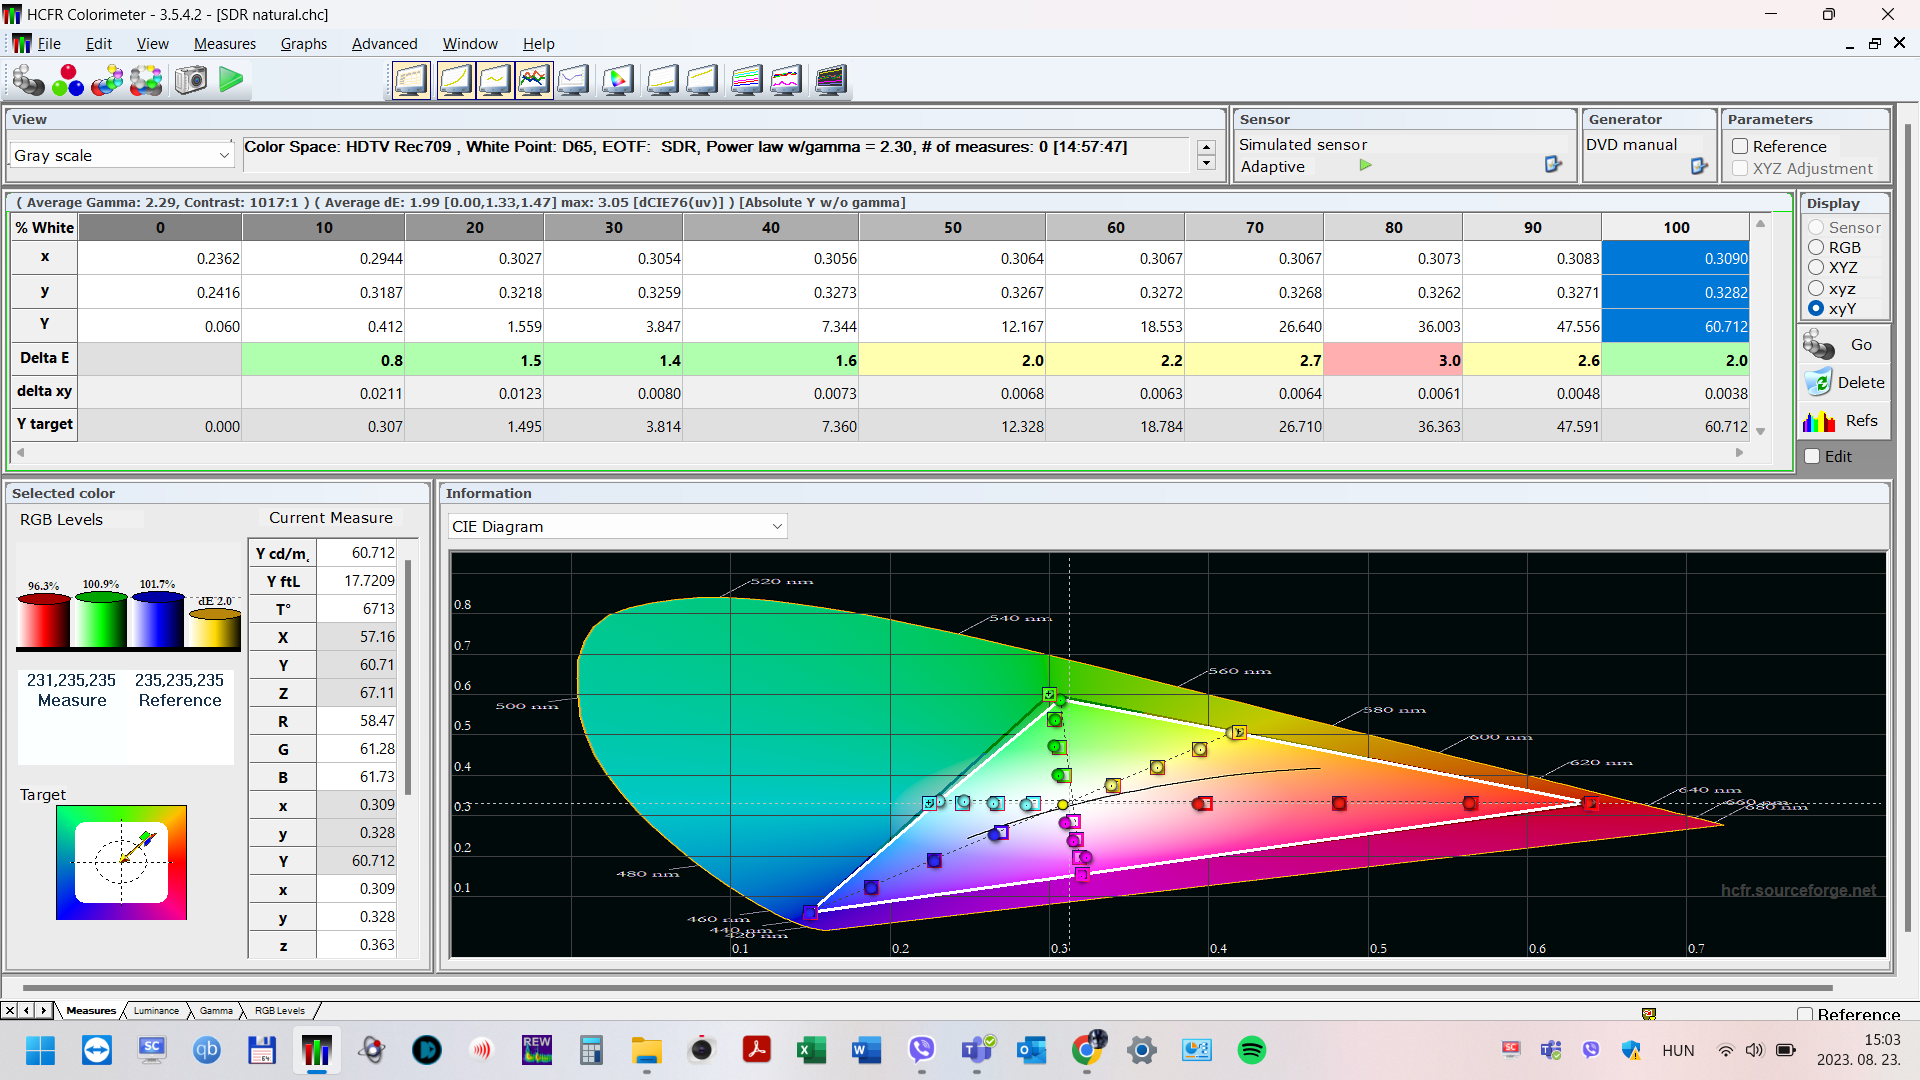Click the Refs histogram icon
Screen dimensions: 1920x1080
point(1819,421)
